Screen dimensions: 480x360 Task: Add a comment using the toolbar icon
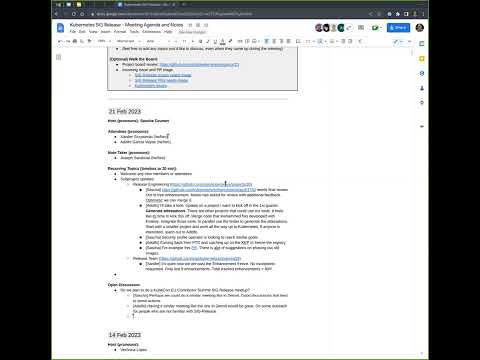tap(247, 41)
